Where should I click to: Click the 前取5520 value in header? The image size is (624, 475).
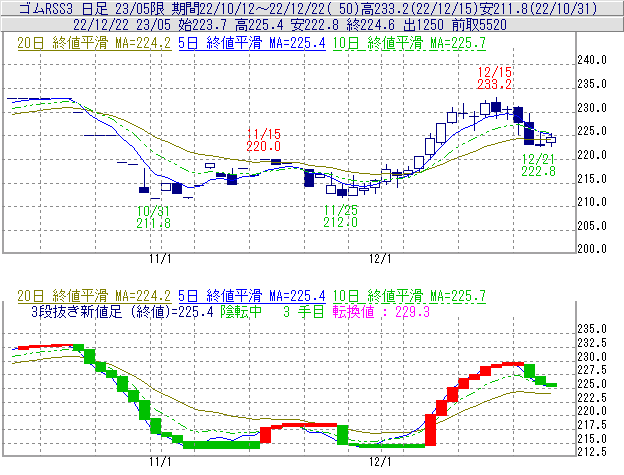pyautogui.click(x=479, y=25)
